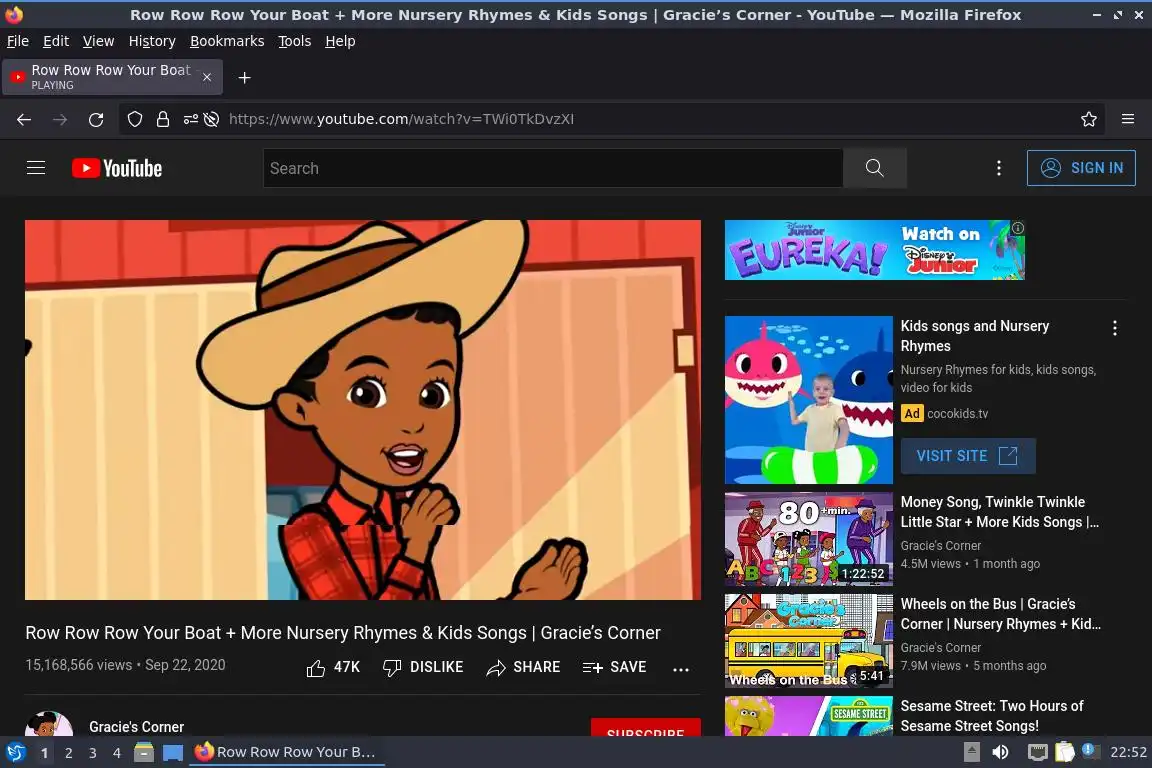Screen dimensions: 1152x768
Task: Click the browser forward arrow
Action: pyautogui.click(x=60, y=119)
